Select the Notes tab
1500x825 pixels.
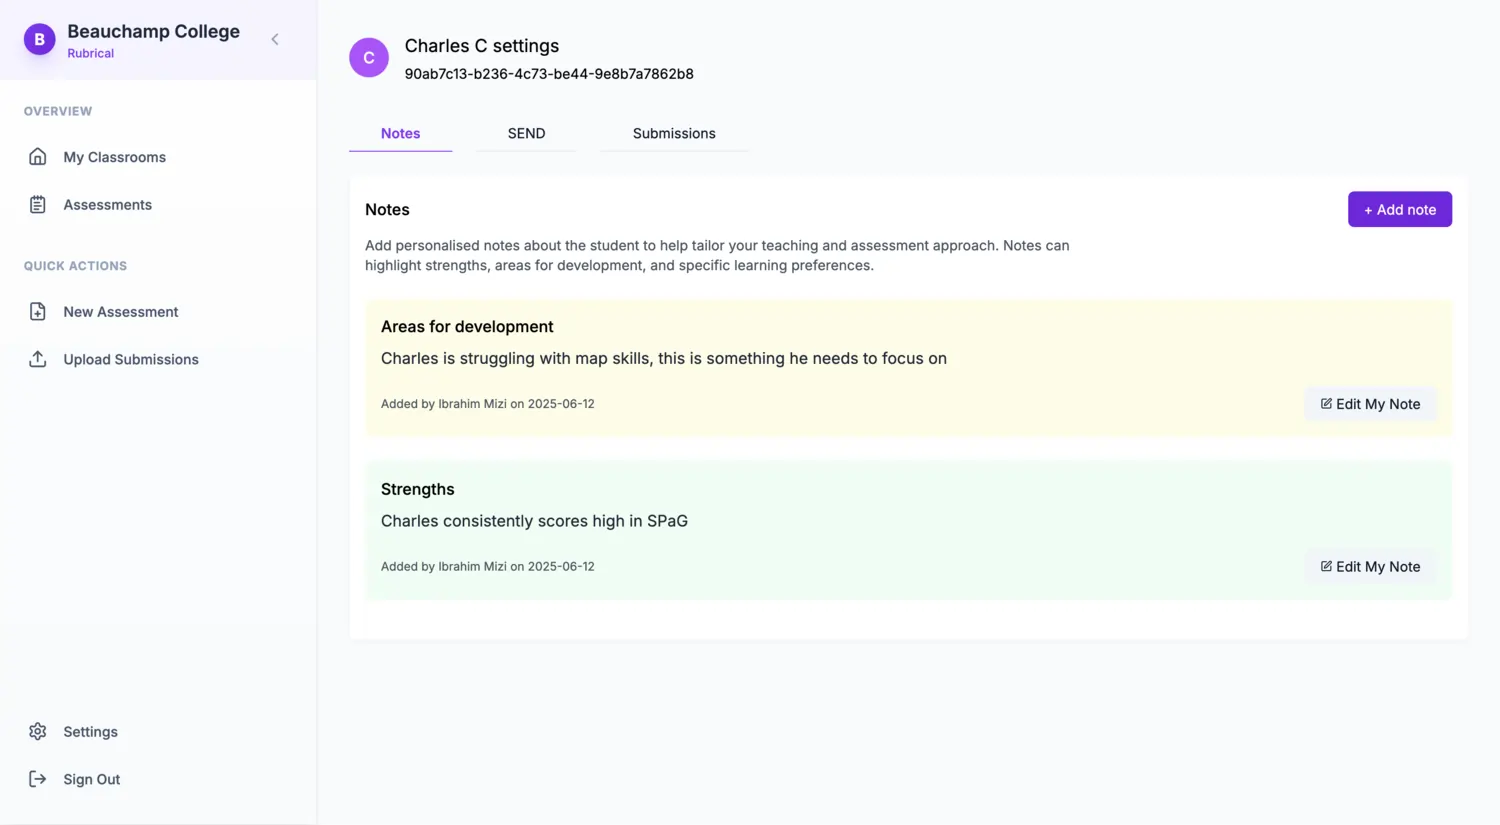click(400, 133)
